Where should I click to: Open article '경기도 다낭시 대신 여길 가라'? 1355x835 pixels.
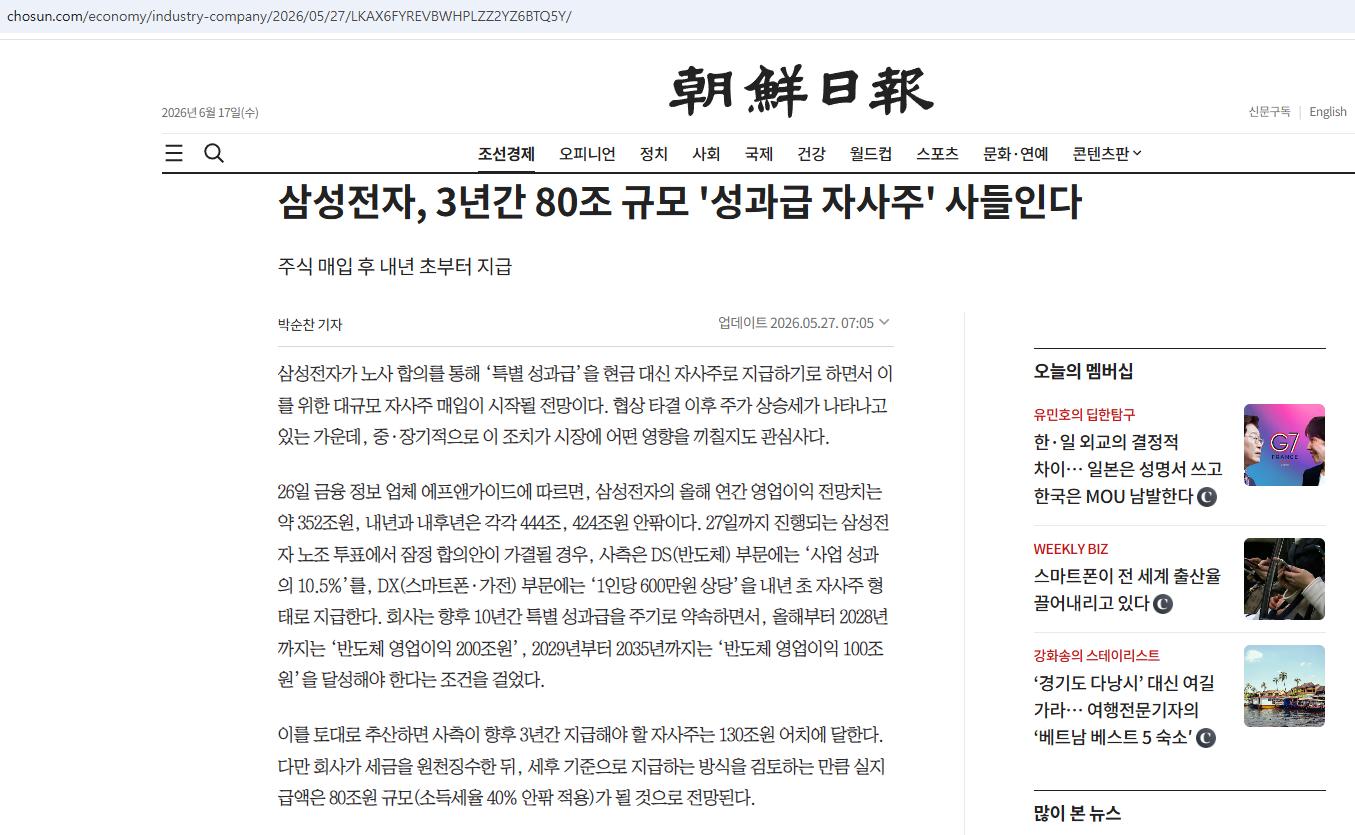click(1125, 710)
